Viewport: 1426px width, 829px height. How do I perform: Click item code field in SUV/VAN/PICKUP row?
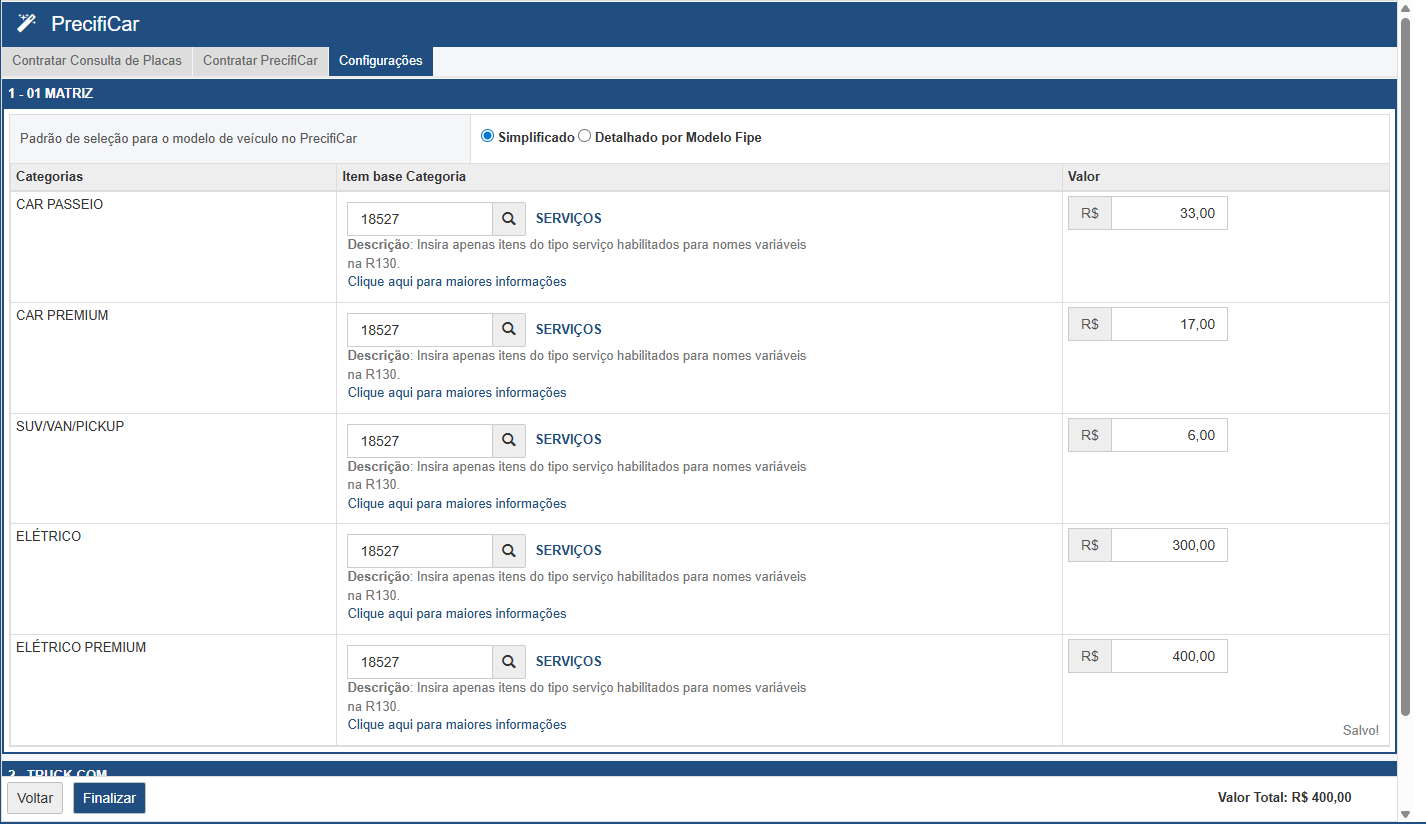pyautogui.click(x=420, y=441)
